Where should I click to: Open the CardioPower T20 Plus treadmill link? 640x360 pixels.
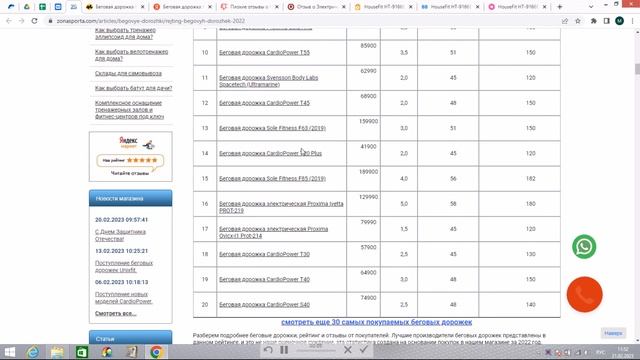(270, 153)
